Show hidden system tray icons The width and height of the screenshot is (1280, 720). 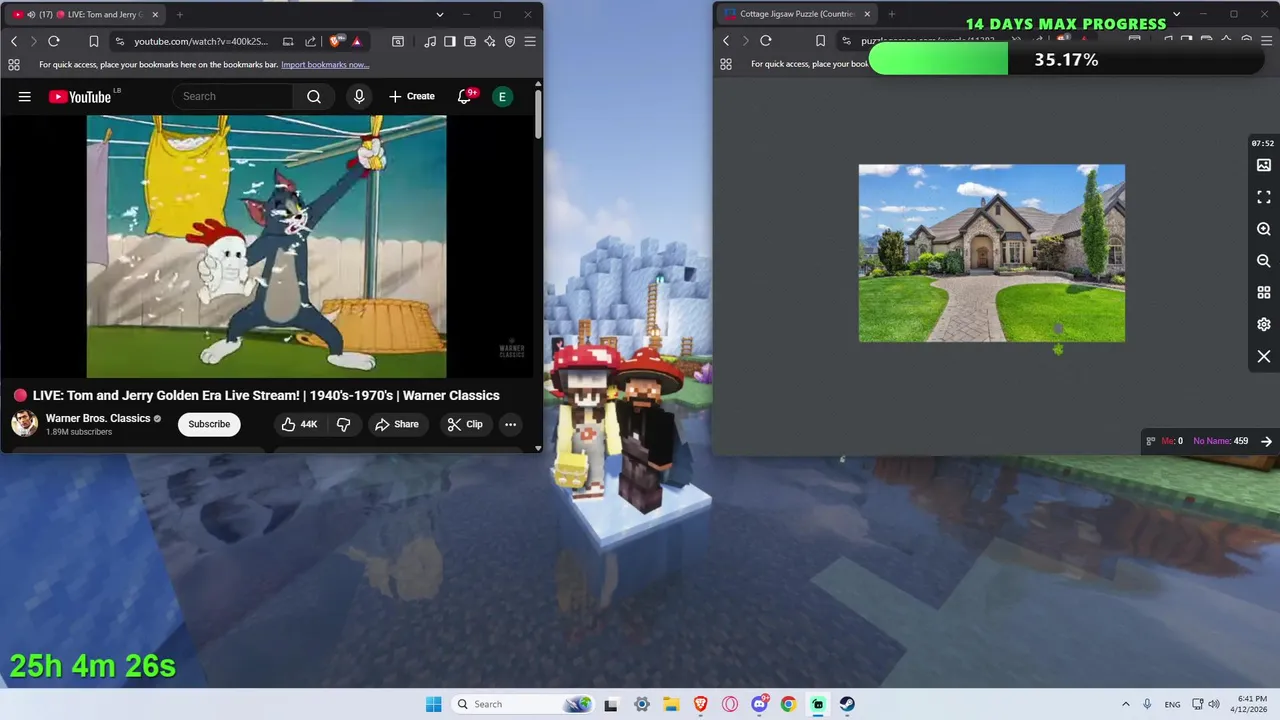(1125, 704)
